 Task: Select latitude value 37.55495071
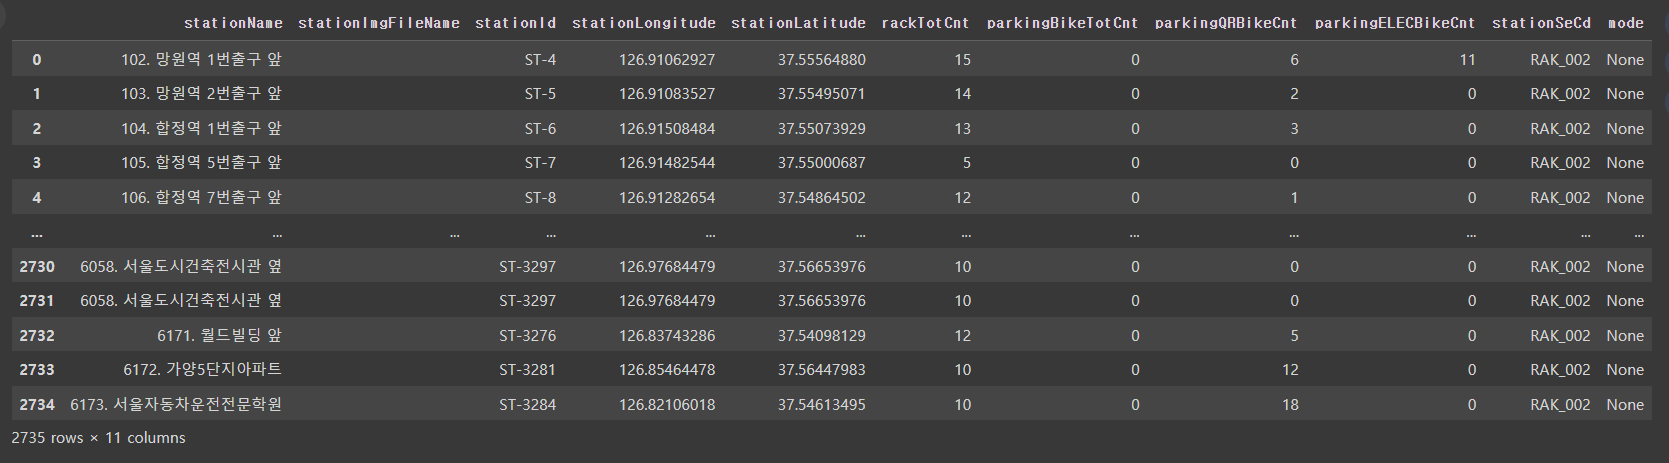pyautogui.click(x=822, y=94)
